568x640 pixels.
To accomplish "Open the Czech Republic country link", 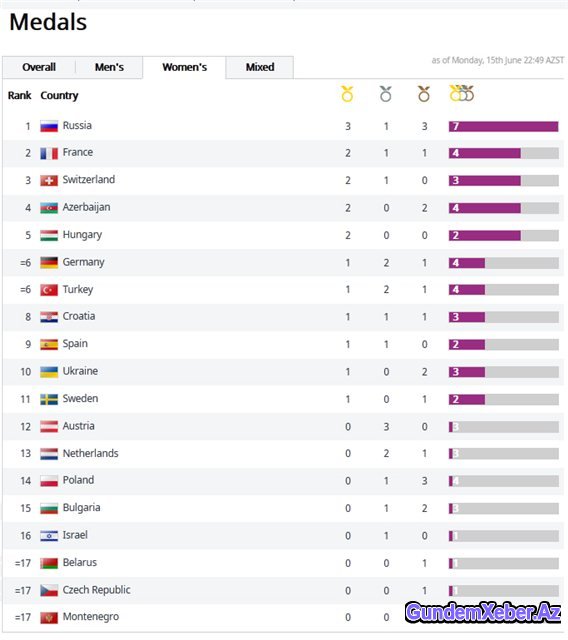I will click(x=96, y=590).
